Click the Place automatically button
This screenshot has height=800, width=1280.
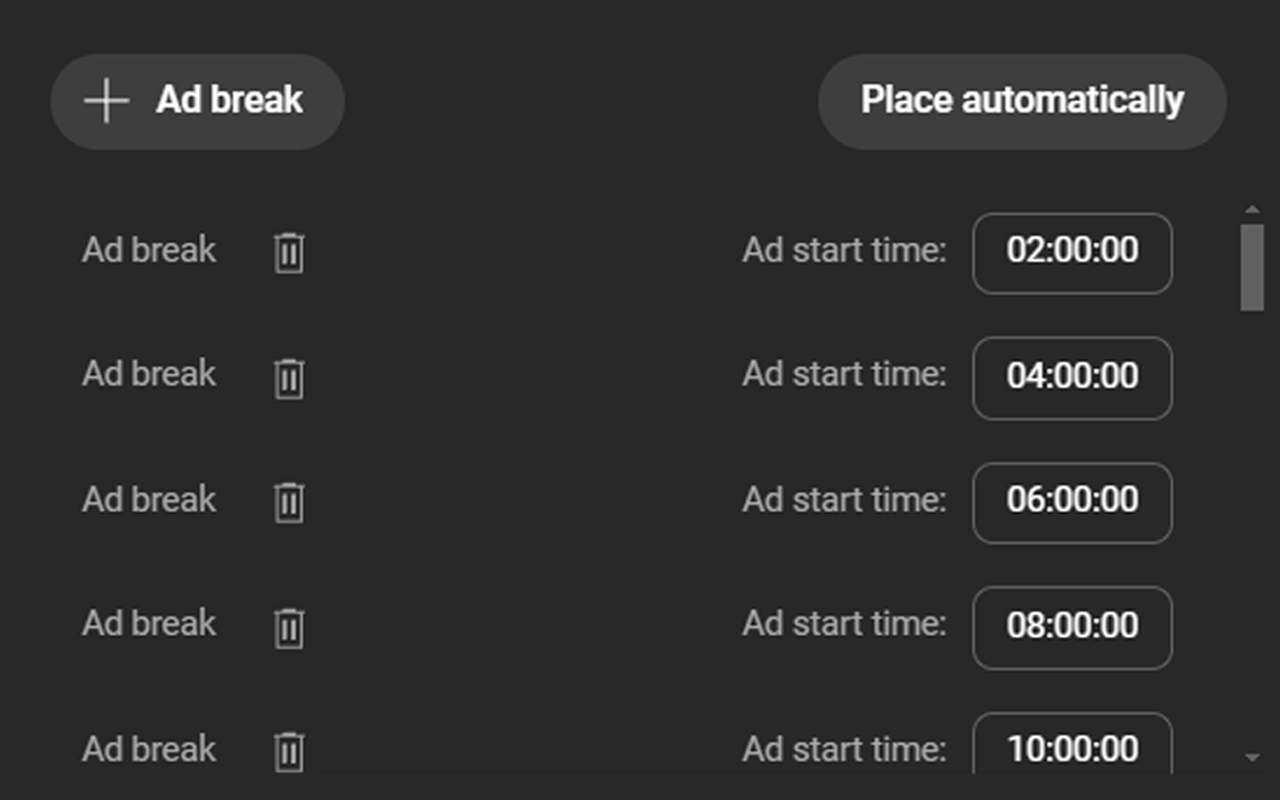pos(1022,100)
